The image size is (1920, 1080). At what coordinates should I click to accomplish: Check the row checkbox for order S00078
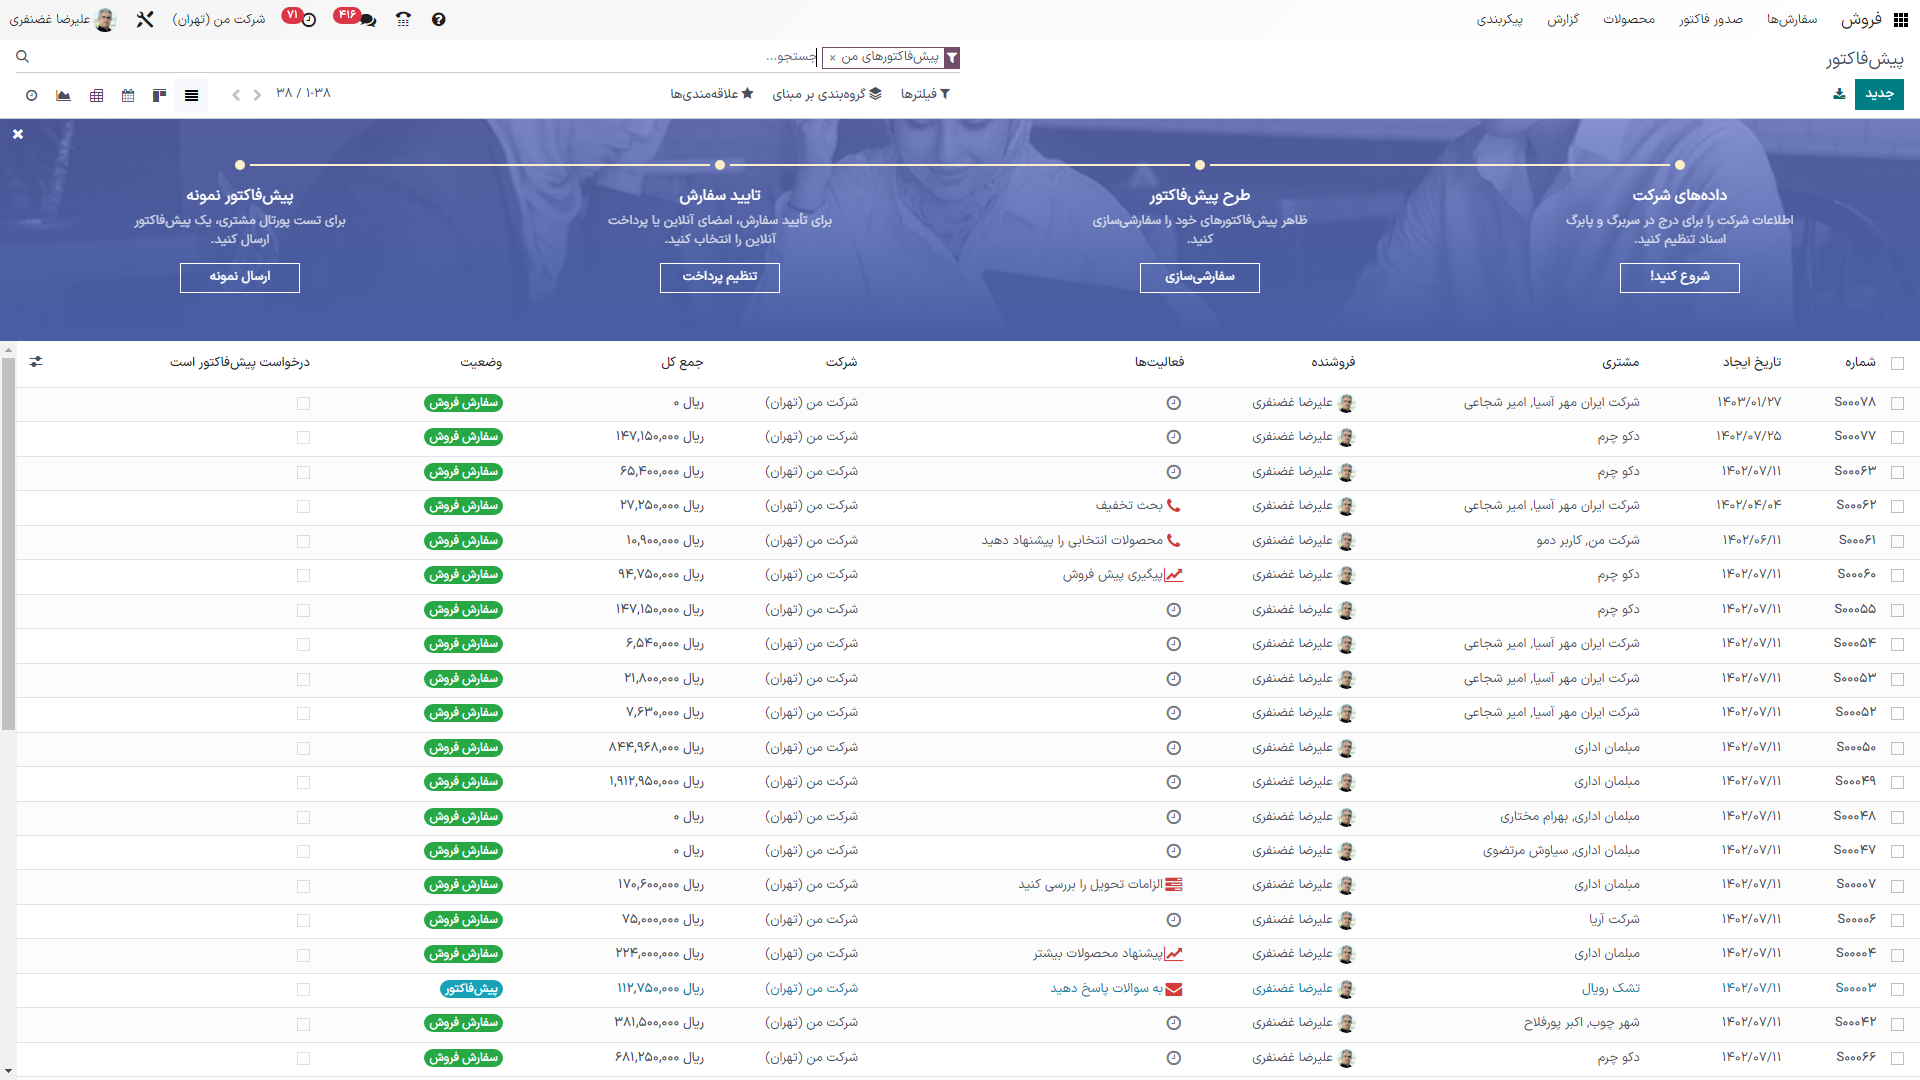[1897, 403]
